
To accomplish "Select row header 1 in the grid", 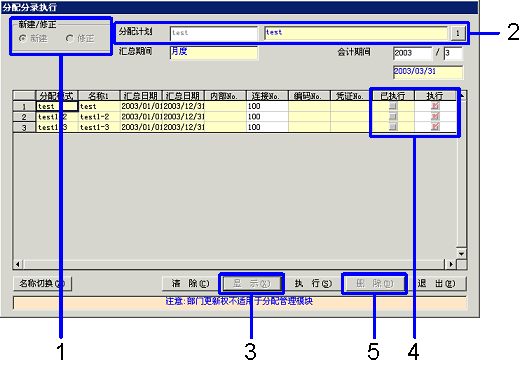I will [x=24, y=106].
